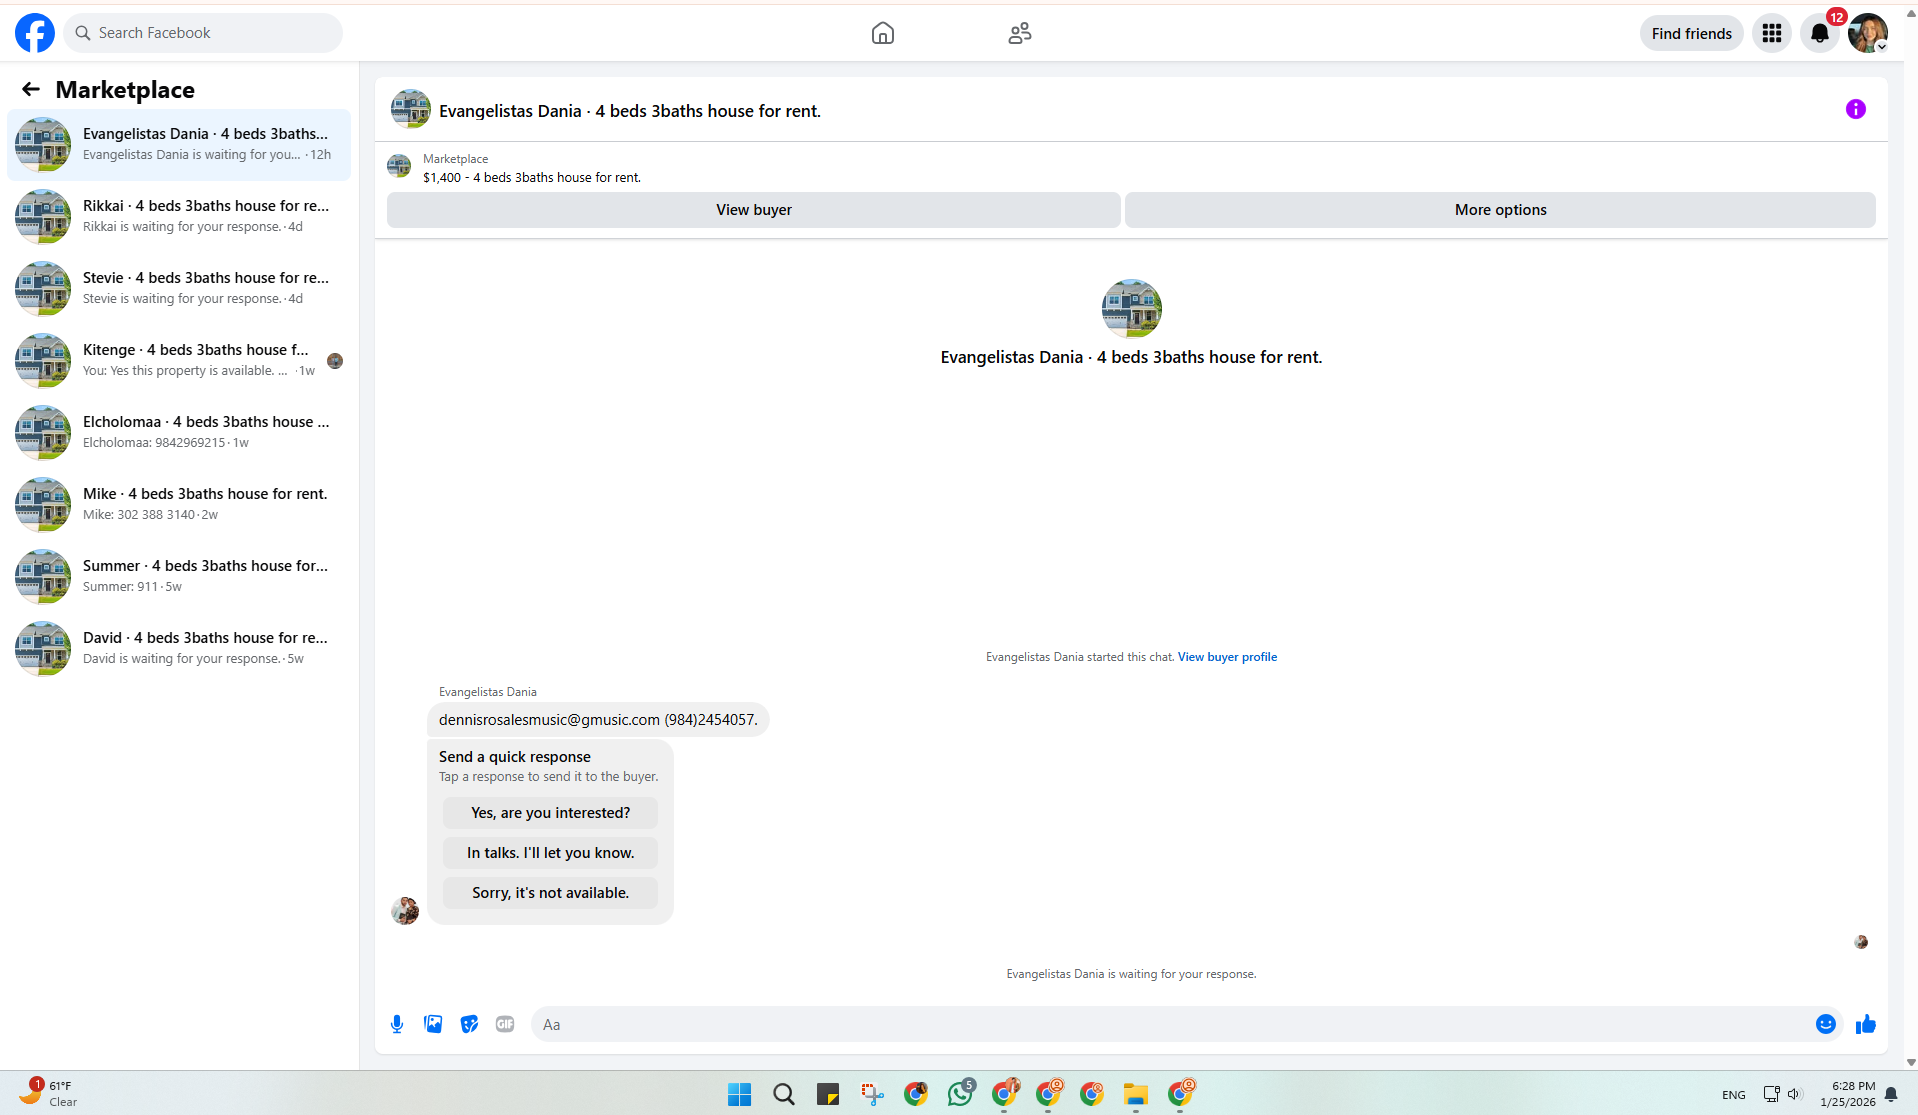Open the Summer conversation
Screen dimensions: 1918x1115
(179, 577)
